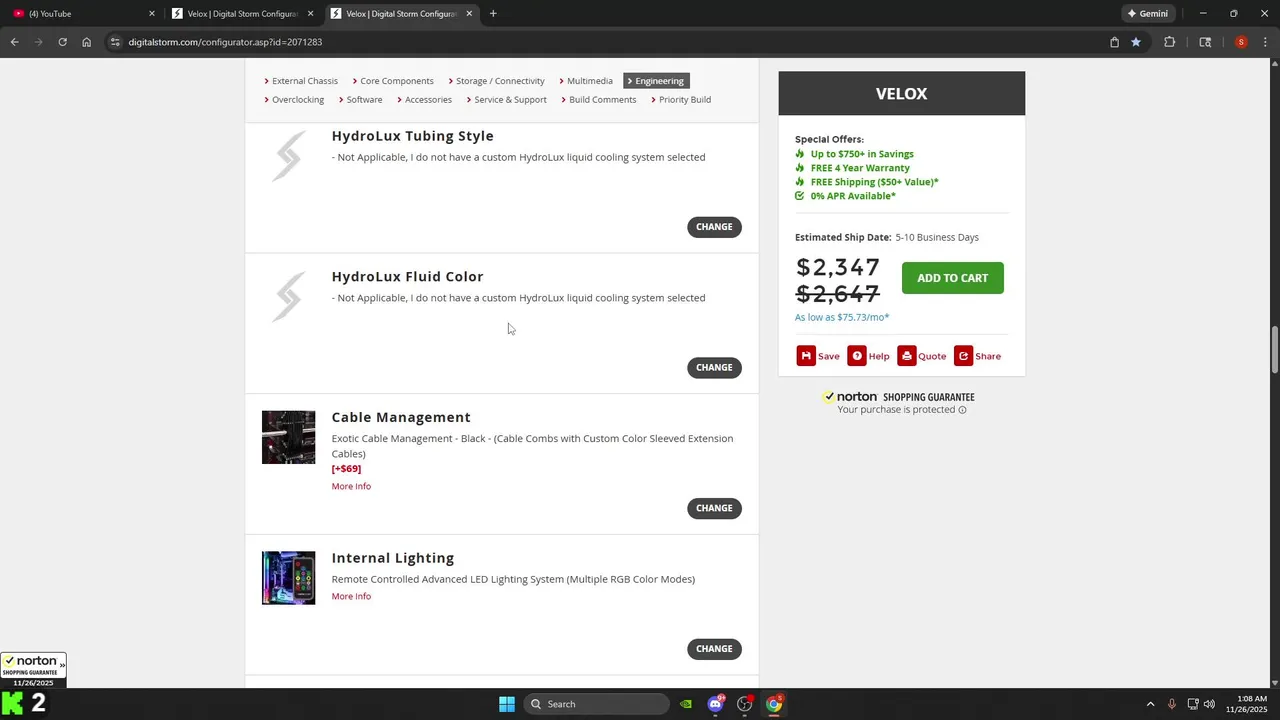Open More Info for Internal Lighting
The image size is (1280, 720).
(351, 596)
